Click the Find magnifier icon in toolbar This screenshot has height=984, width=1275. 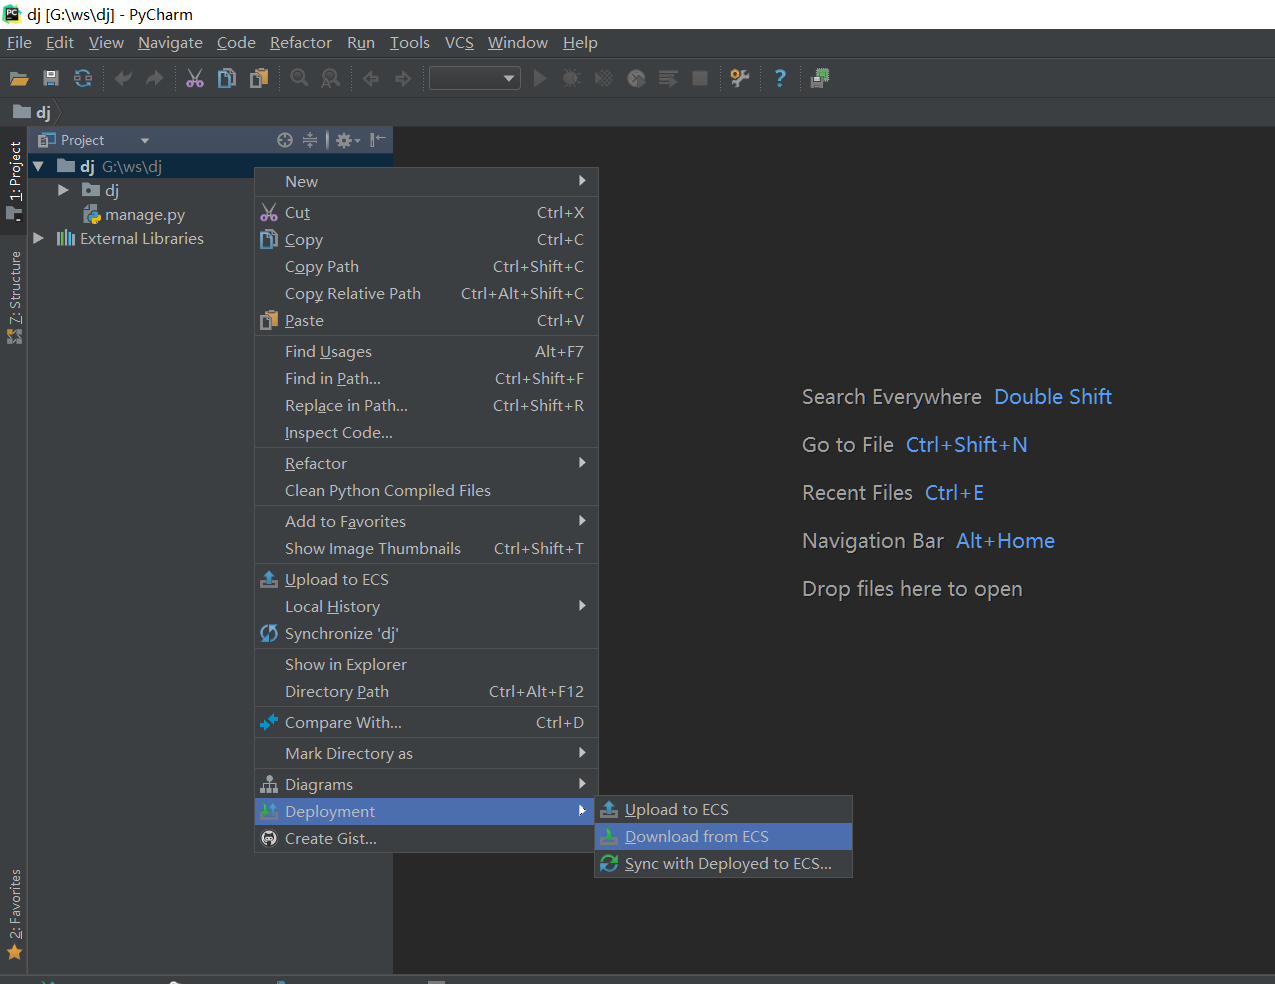(x=299, y=78)
